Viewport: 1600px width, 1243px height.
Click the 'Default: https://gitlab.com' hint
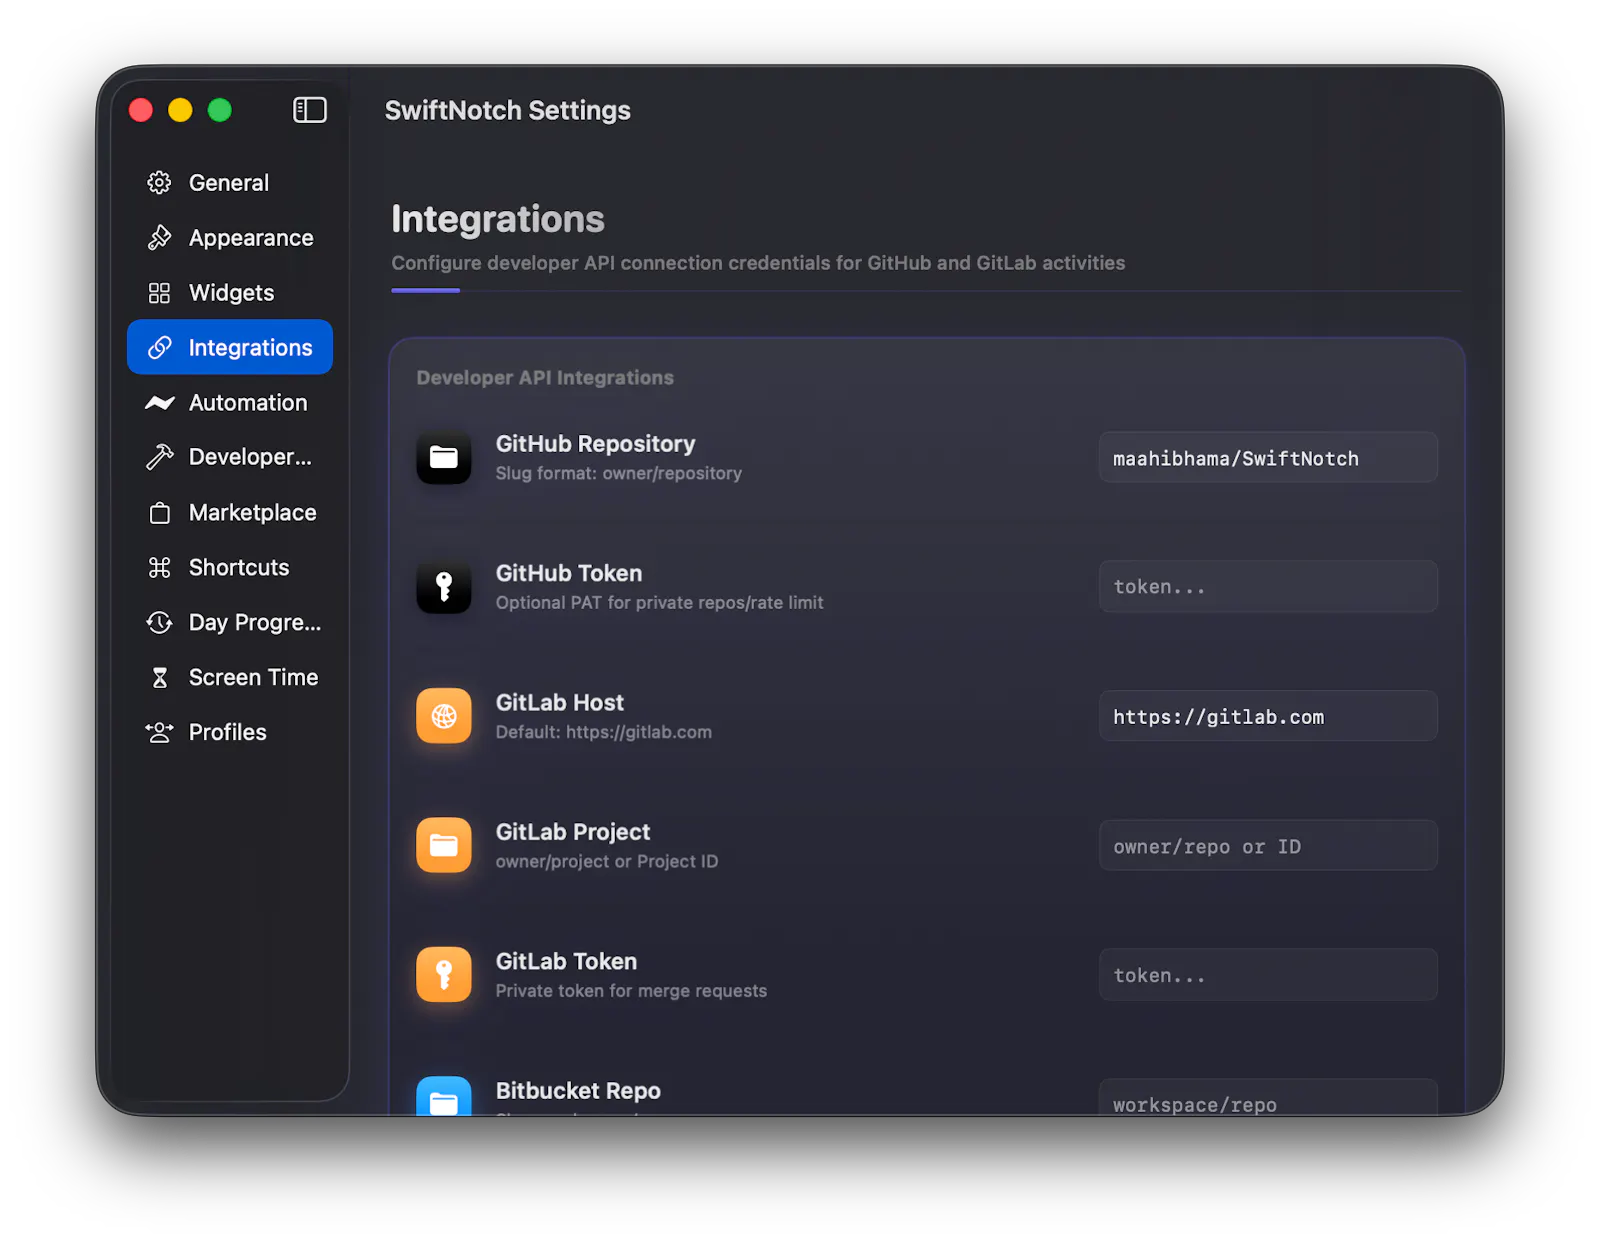tap(604, 732)
